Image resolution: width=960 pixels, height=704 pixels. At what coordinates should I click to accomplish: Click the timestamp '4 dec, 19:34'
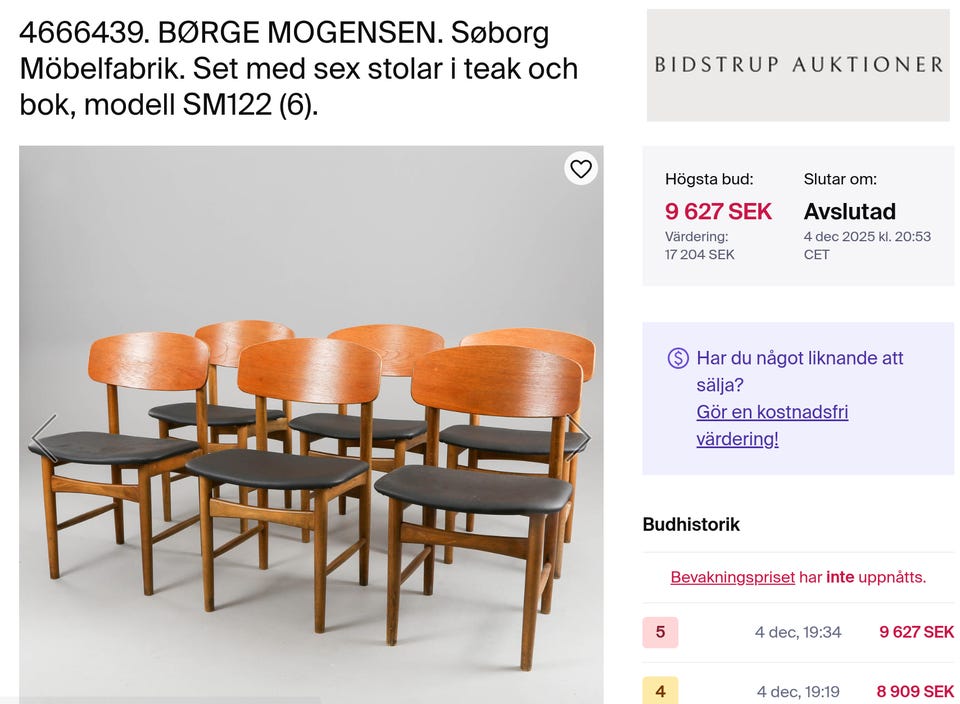tap(800, 633)
